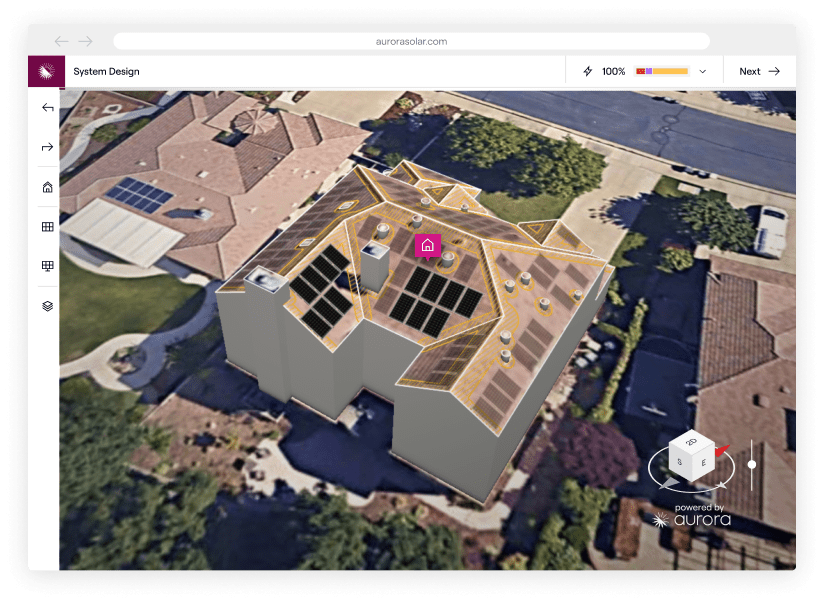Click the Next button
This screenshot has height=603, width=824.
tap(759, 71)
